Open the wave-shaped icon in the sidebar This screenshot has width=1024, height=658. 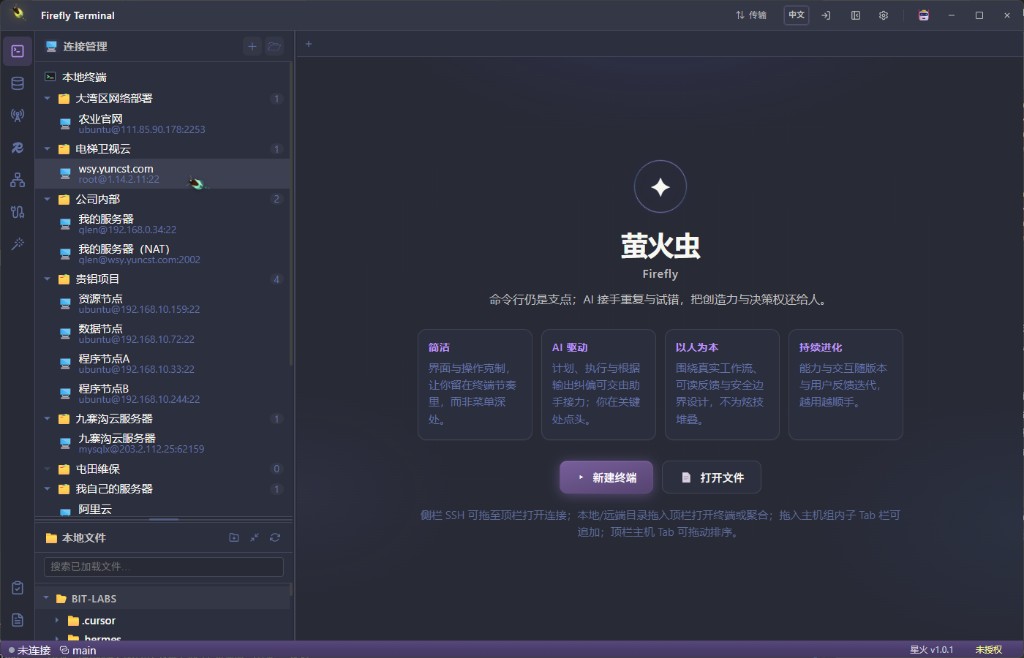[x=18, y=148]
